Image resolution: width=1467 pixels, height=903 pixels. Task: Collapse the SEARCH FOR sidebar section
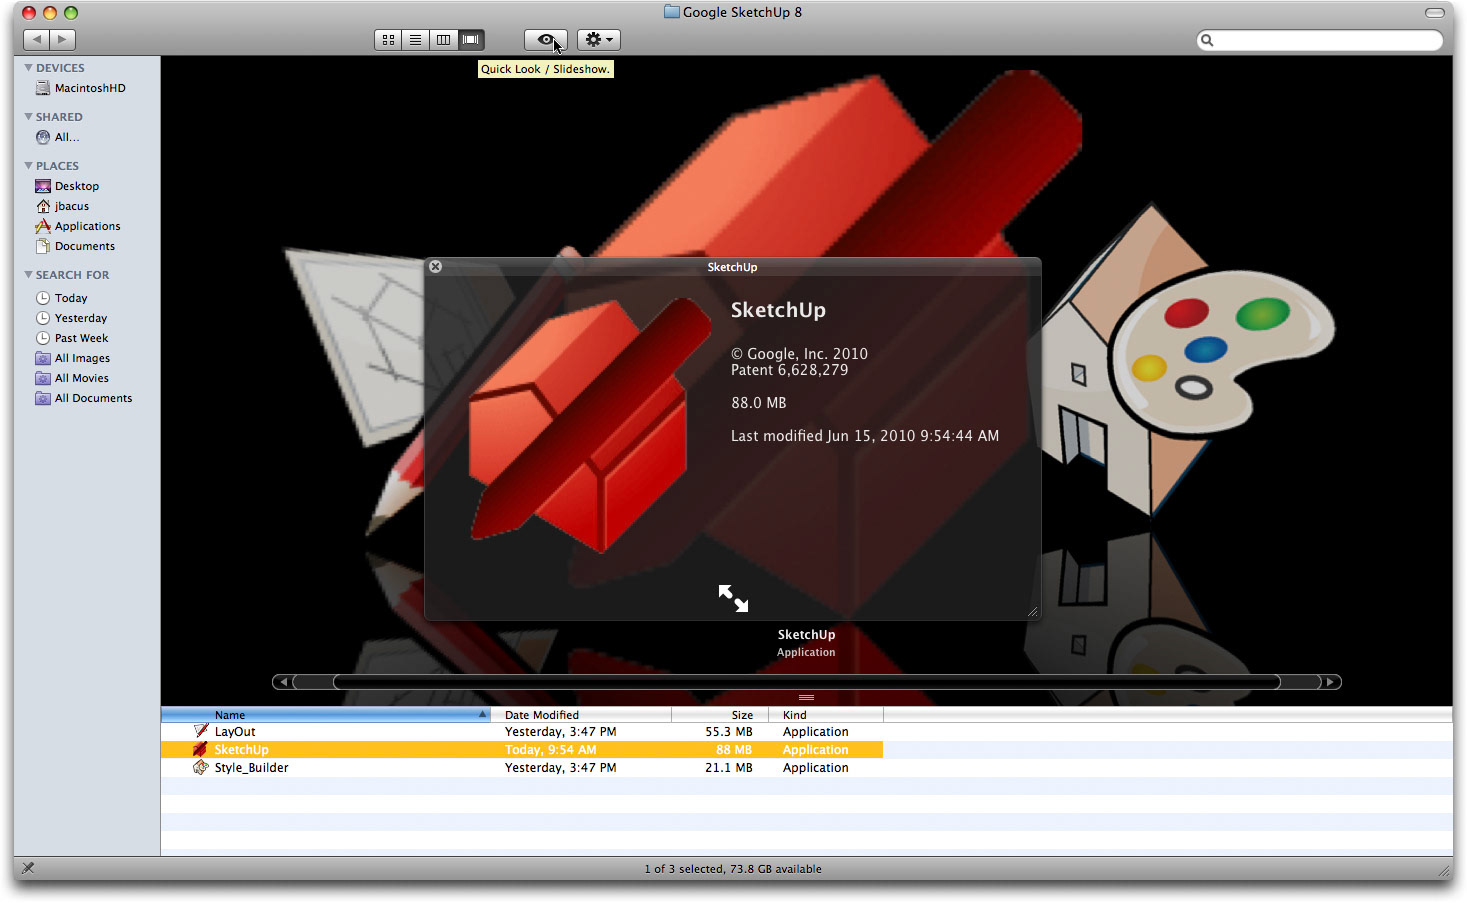click(x=28, y=275)
